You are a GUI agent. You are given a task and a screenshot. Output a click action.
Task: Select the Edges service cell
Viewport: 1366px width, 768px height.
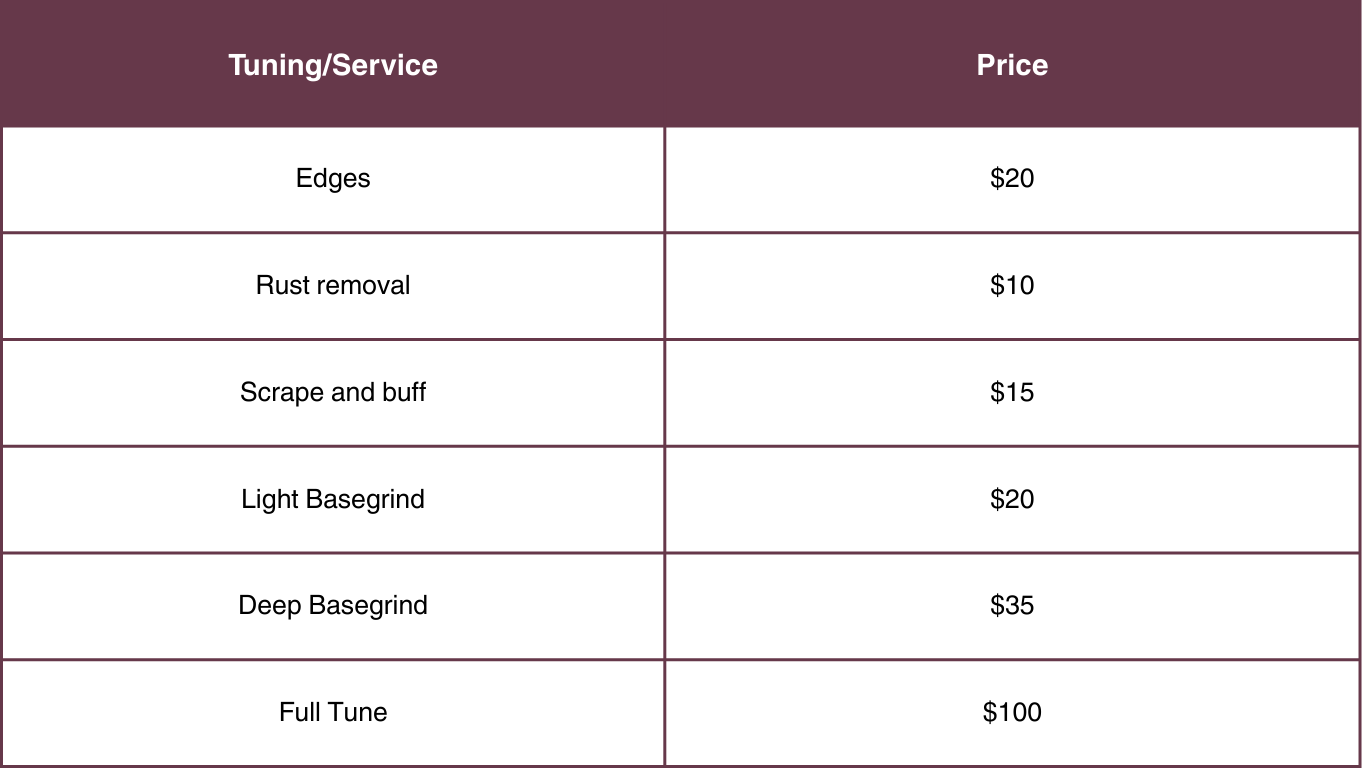coord(333,179)
